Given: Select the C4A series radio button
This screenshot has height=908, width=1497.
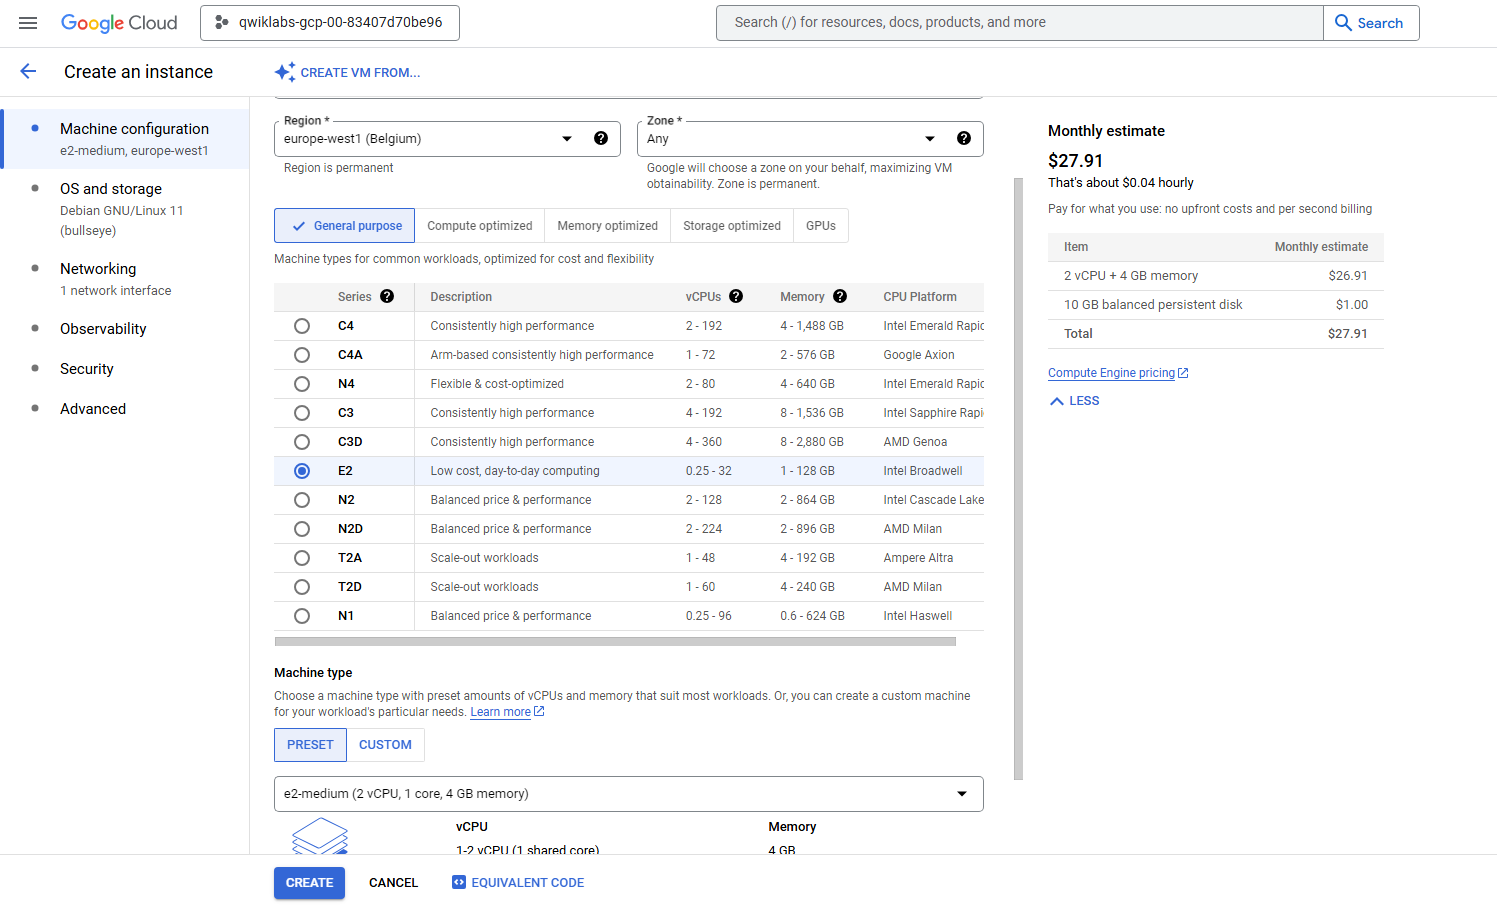Looking at the screenshot, I should 302,355.
